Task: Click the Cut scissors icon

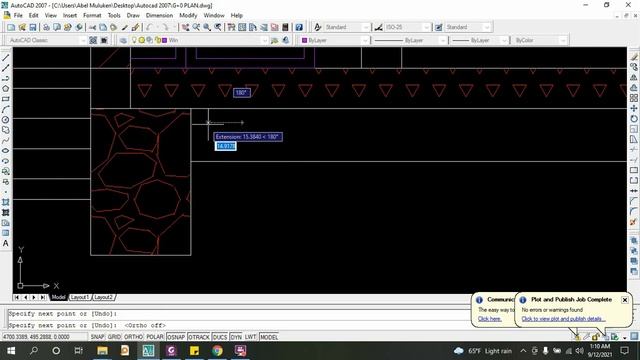Action: coord(93,27)
